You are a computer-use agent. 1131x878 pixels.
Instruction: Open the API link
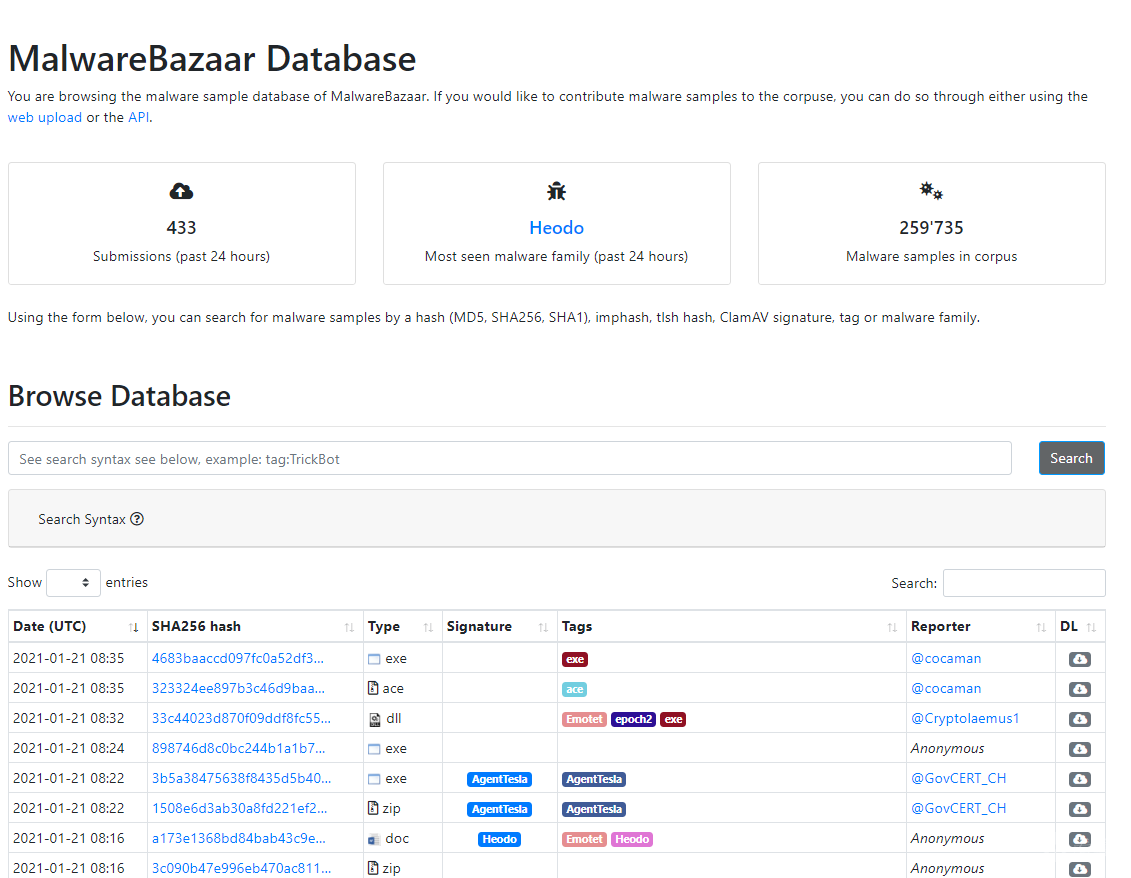138,117
